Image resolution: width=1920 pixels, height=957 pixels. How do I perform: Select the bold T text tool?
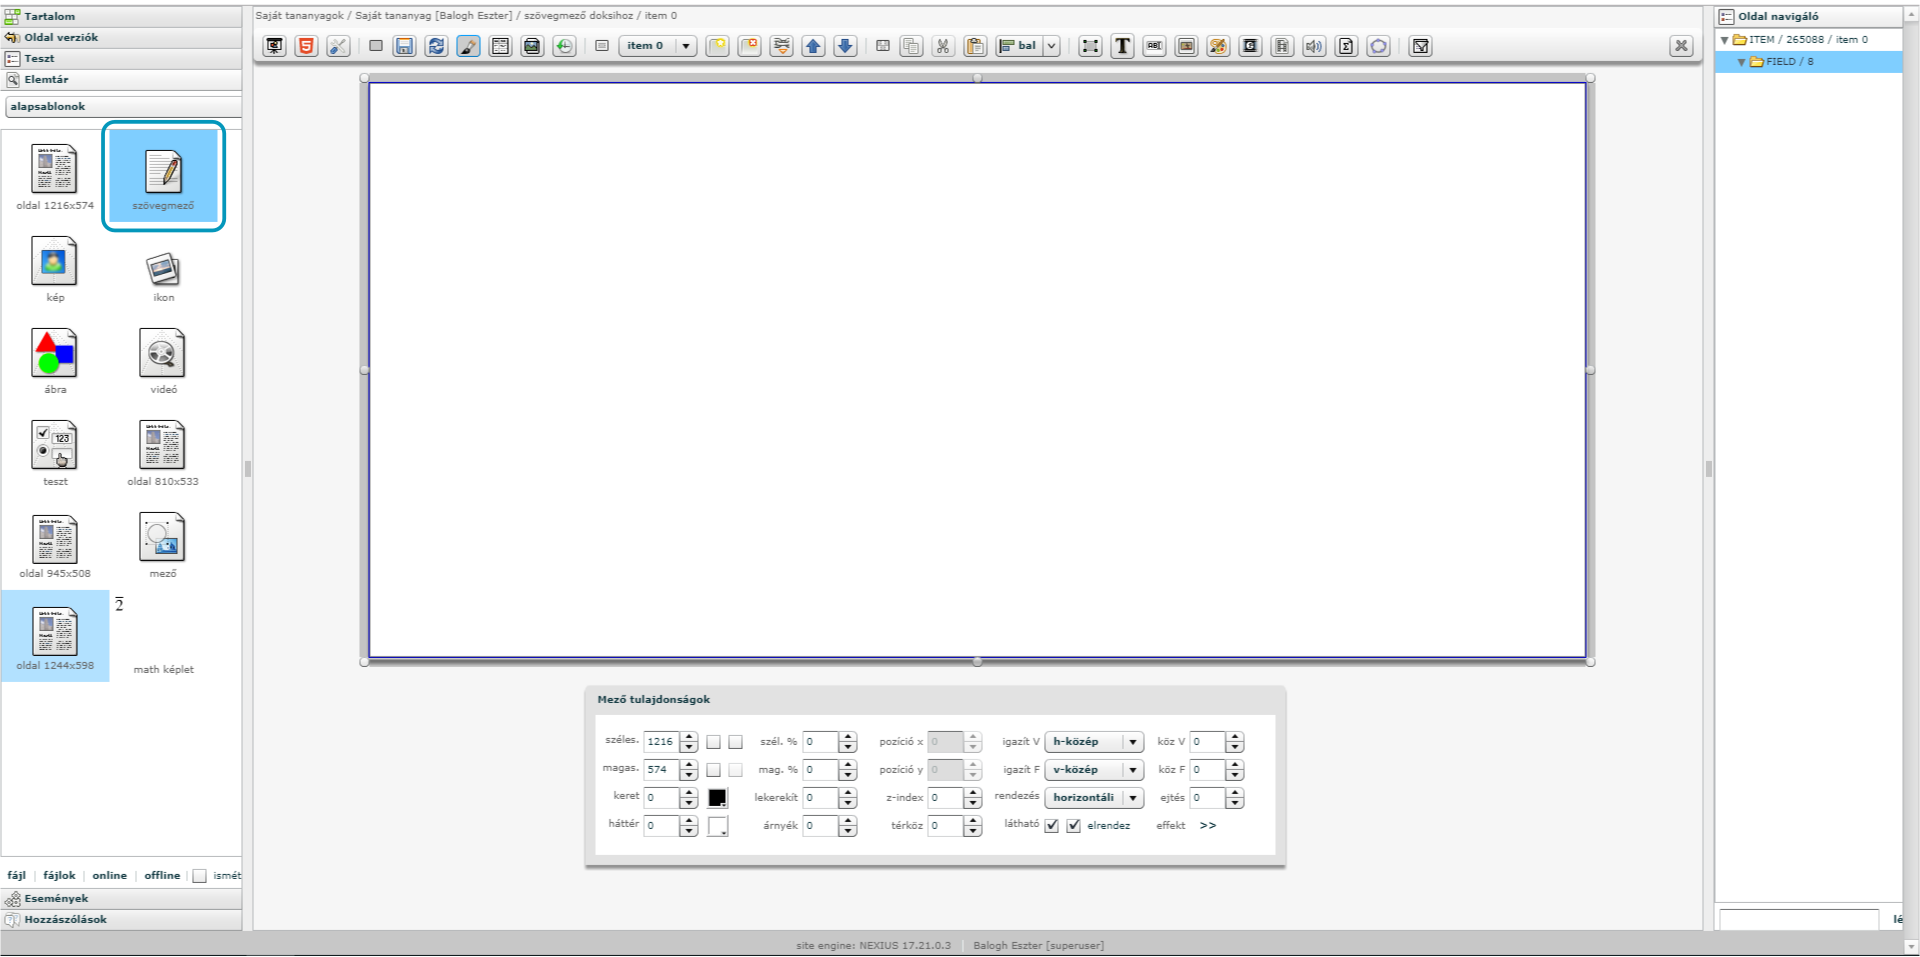click(x=1122, y=46)
